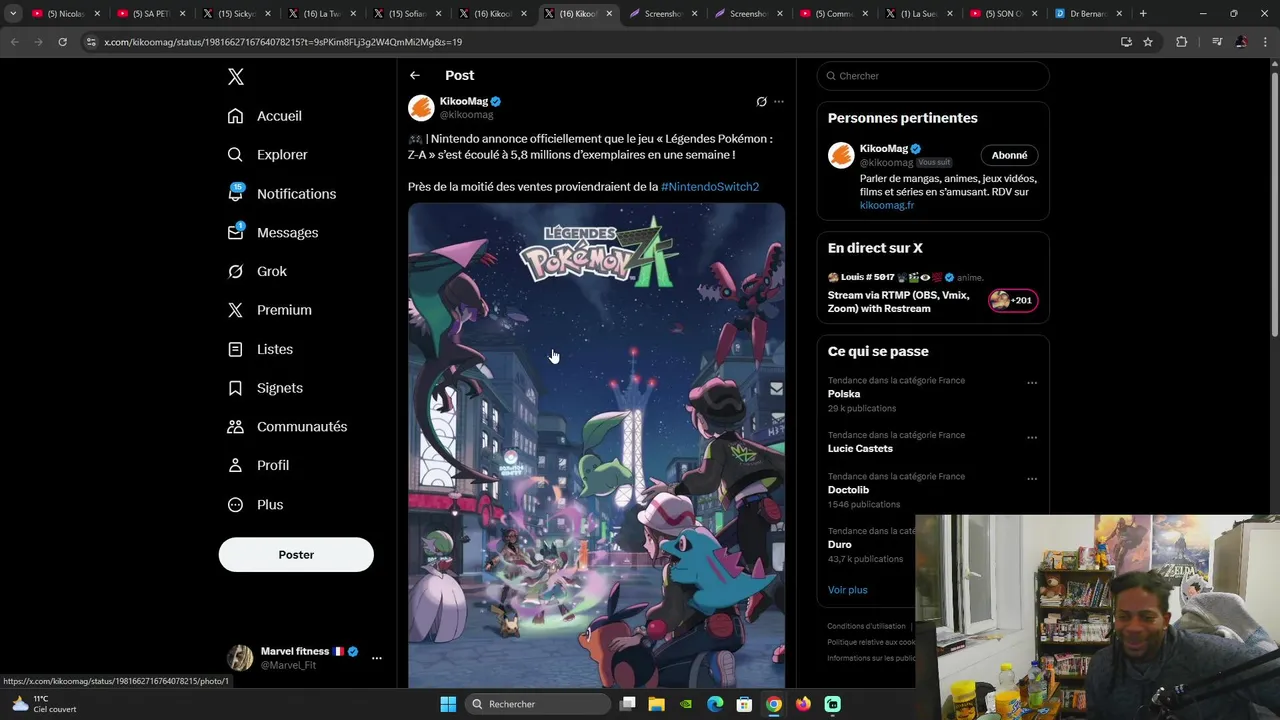Open Chrome's tab search dropdown arrow

pos(13,14)
